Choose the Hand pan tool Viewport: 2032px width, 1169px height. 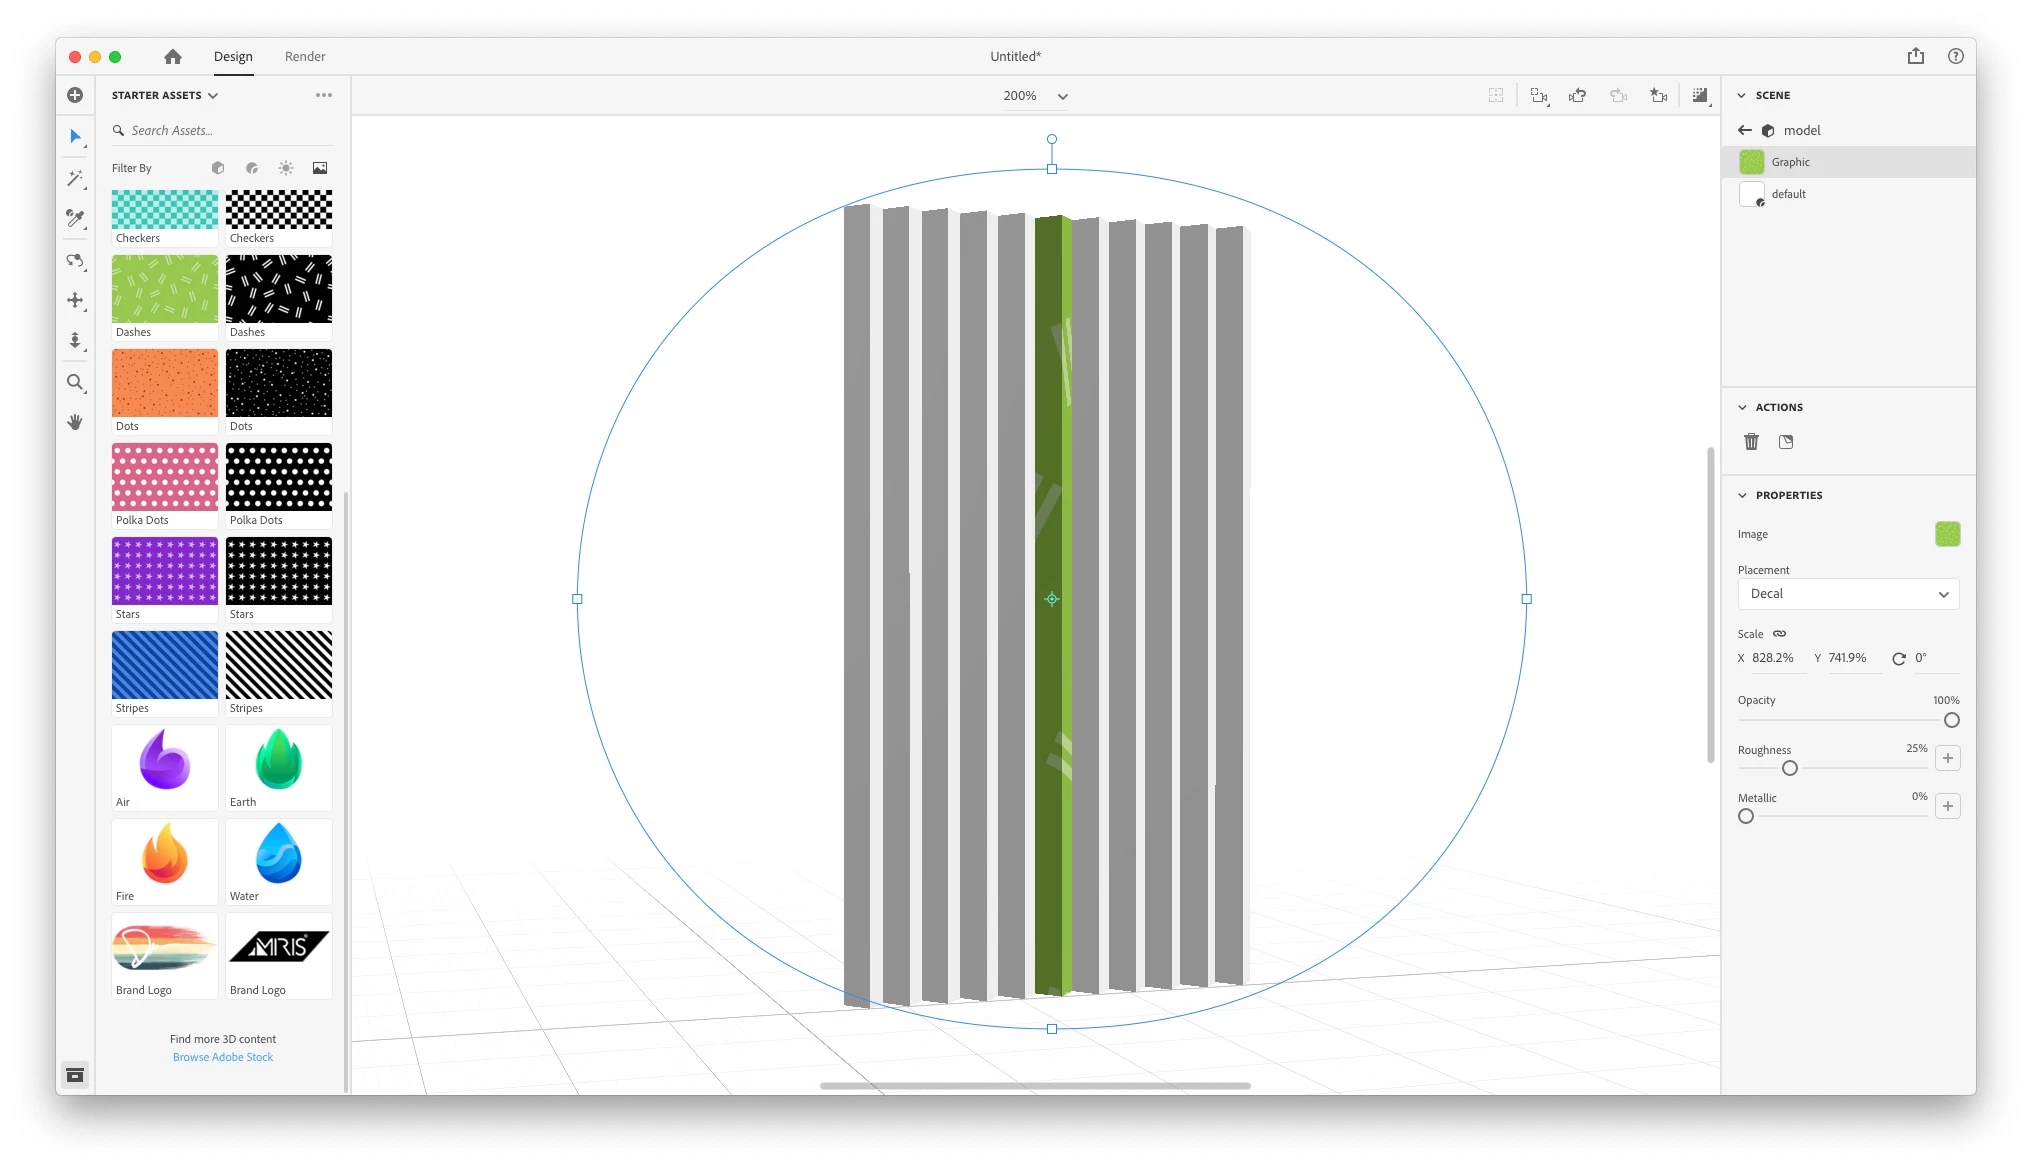(75, 422)
